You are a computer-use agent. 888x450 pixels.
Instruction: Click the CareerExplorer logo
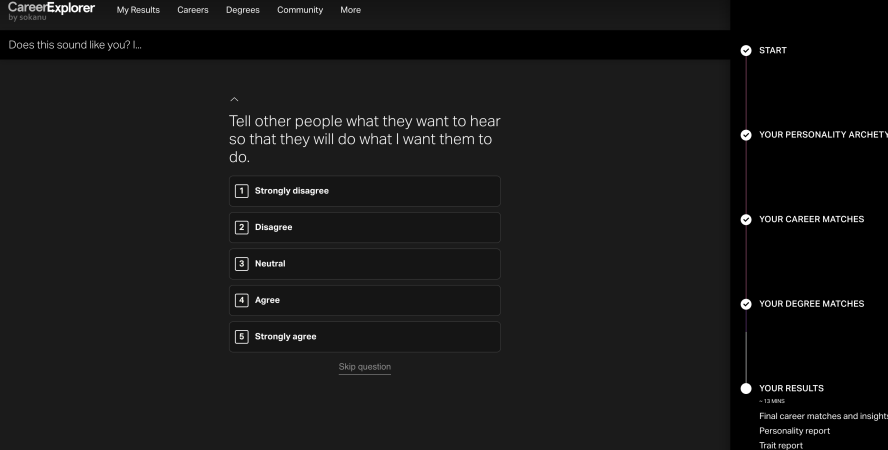point(51,10)
